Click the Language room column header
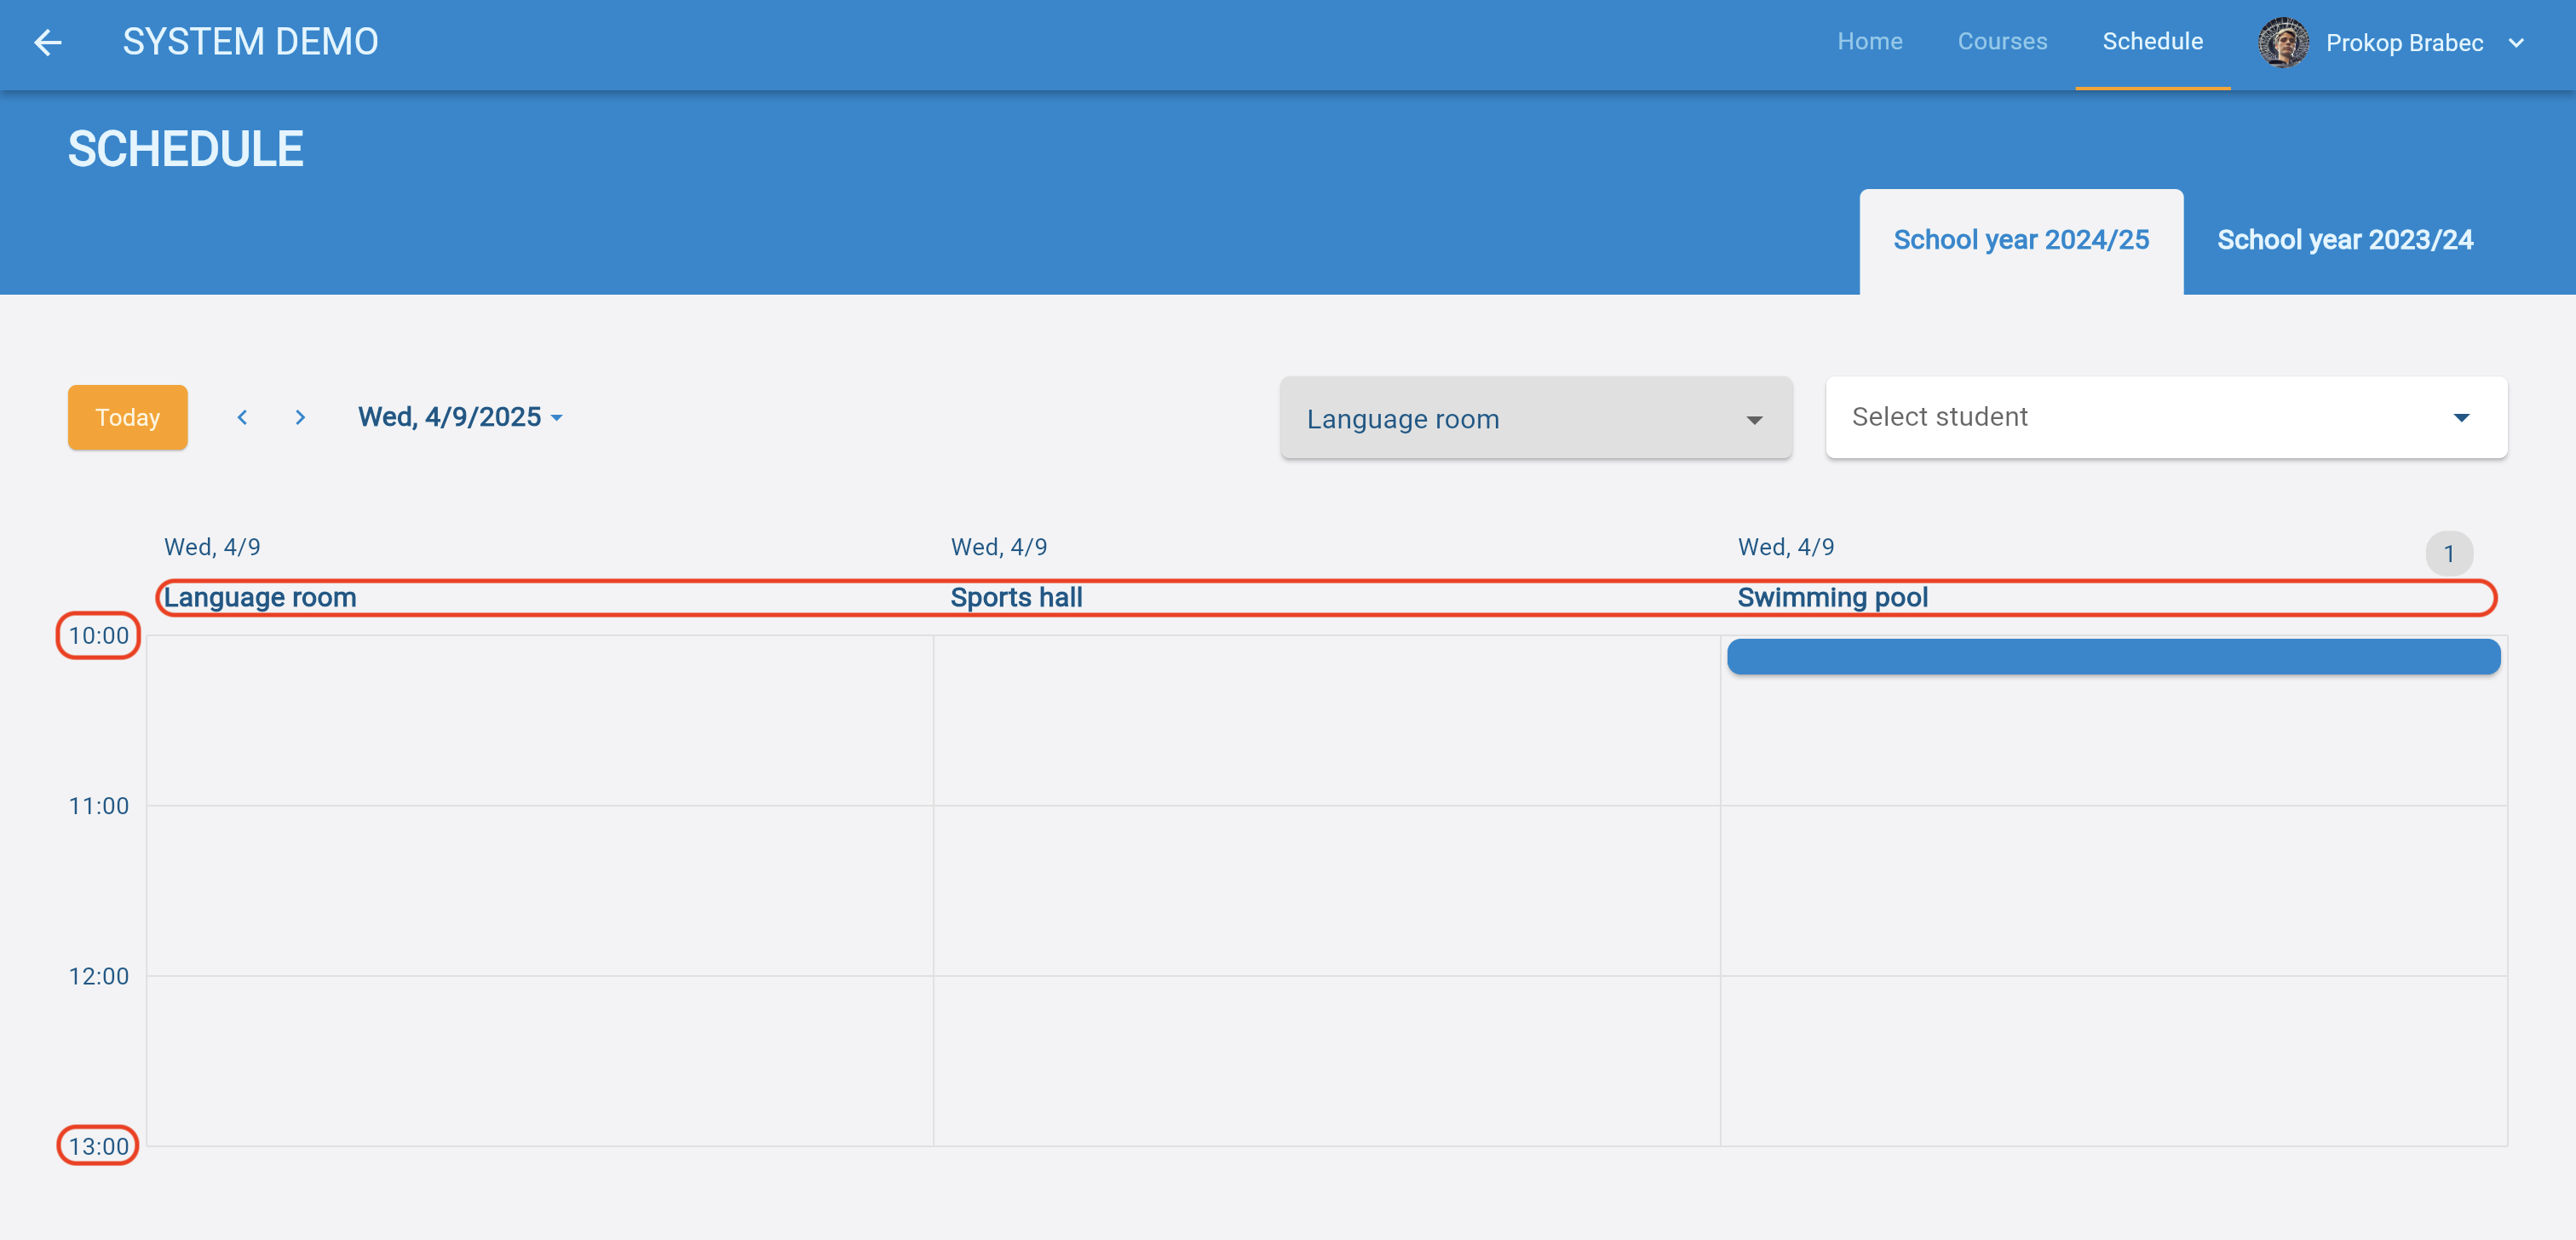Screen dimensions: 2576x1240 tap(260, 597)
